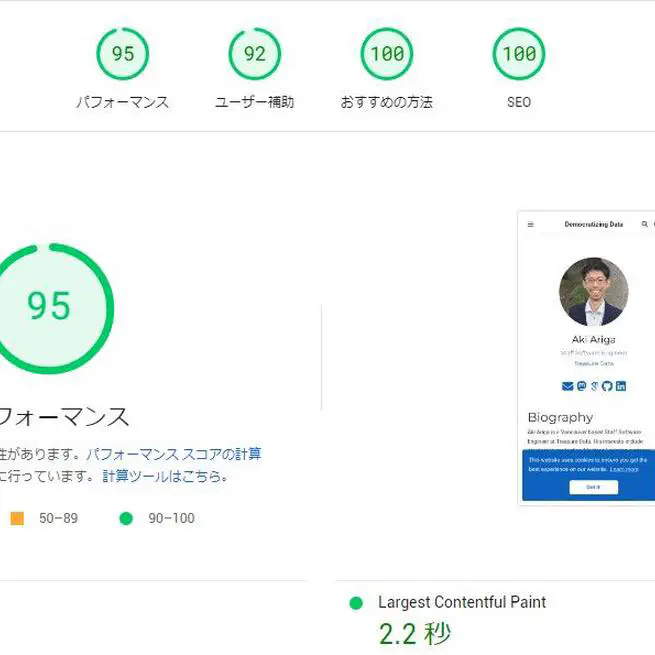Screen dimensions: 655x655
Task: Click the green dot beside Largest Contentful Paint
Action: [x=356, y=603]
